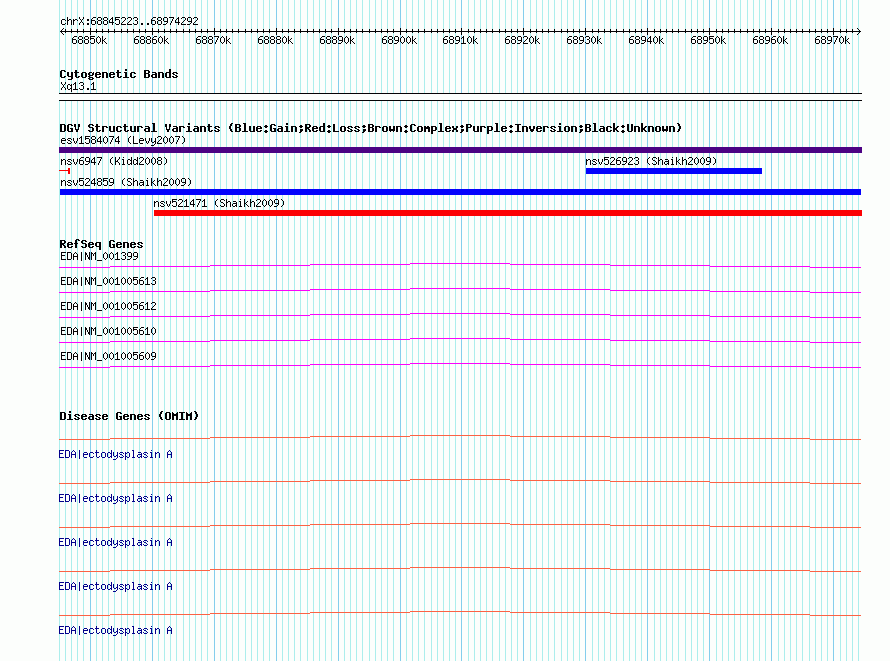Select the long blue nsv524859 gain bar
The height and width of the screenshot is (661, 890).
pyautogui.click(x=460, y=192)
